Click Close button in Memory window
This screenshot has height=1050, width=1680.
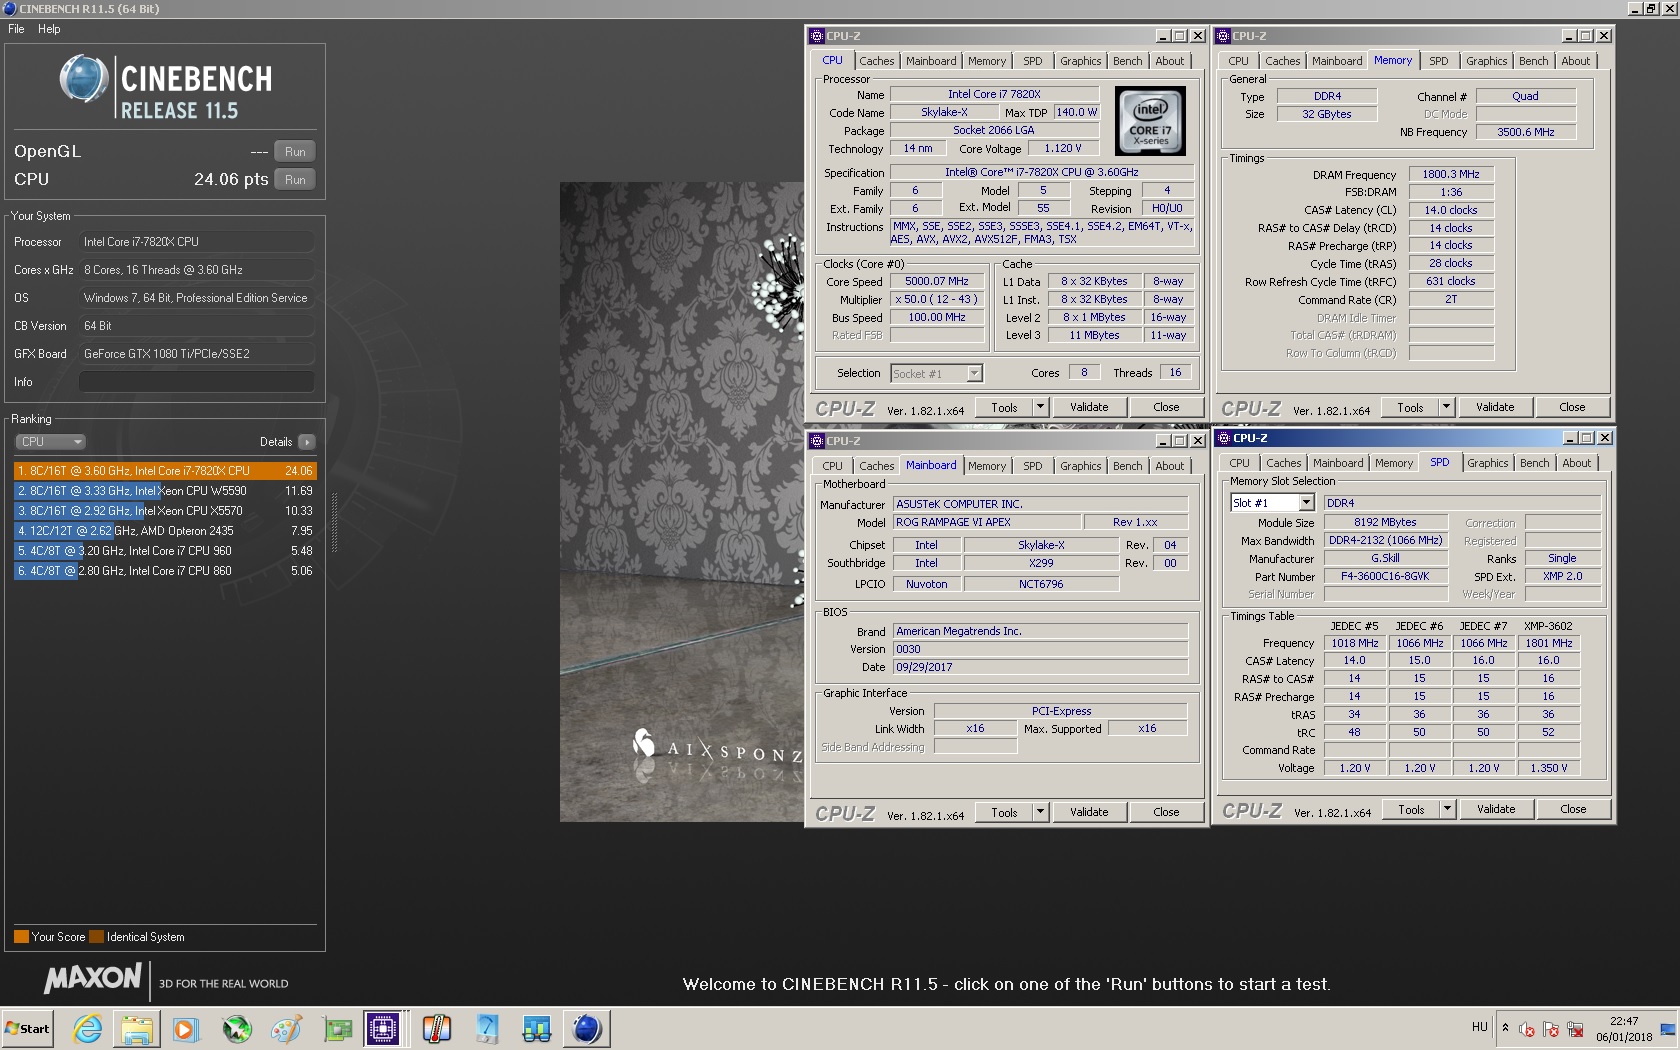click(1572, 407)
